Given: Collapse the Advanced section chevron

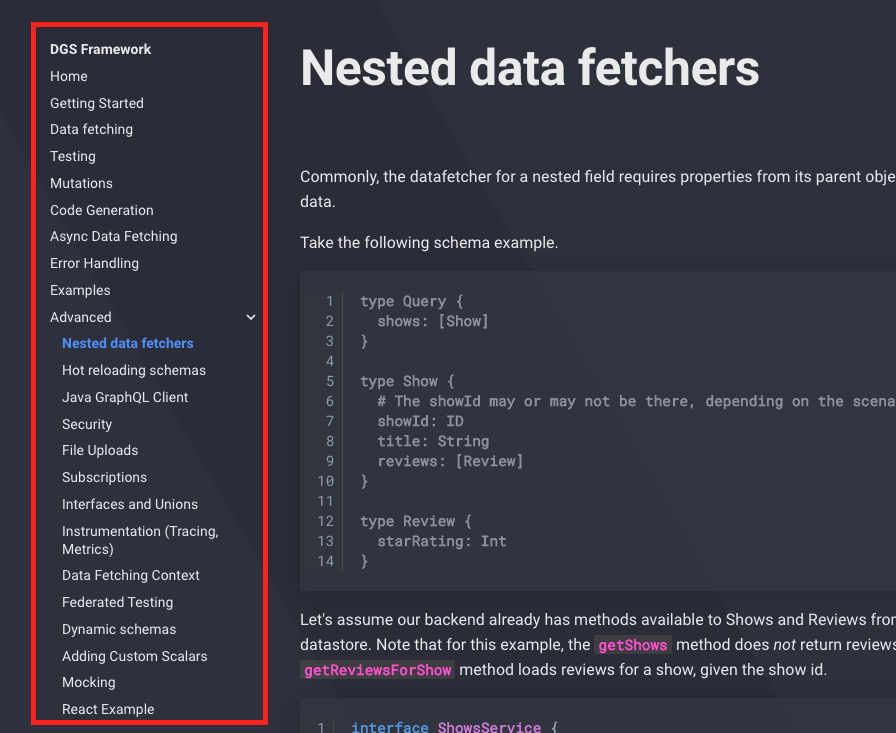Looking at the screenshot, I should [x=250, y=317].
